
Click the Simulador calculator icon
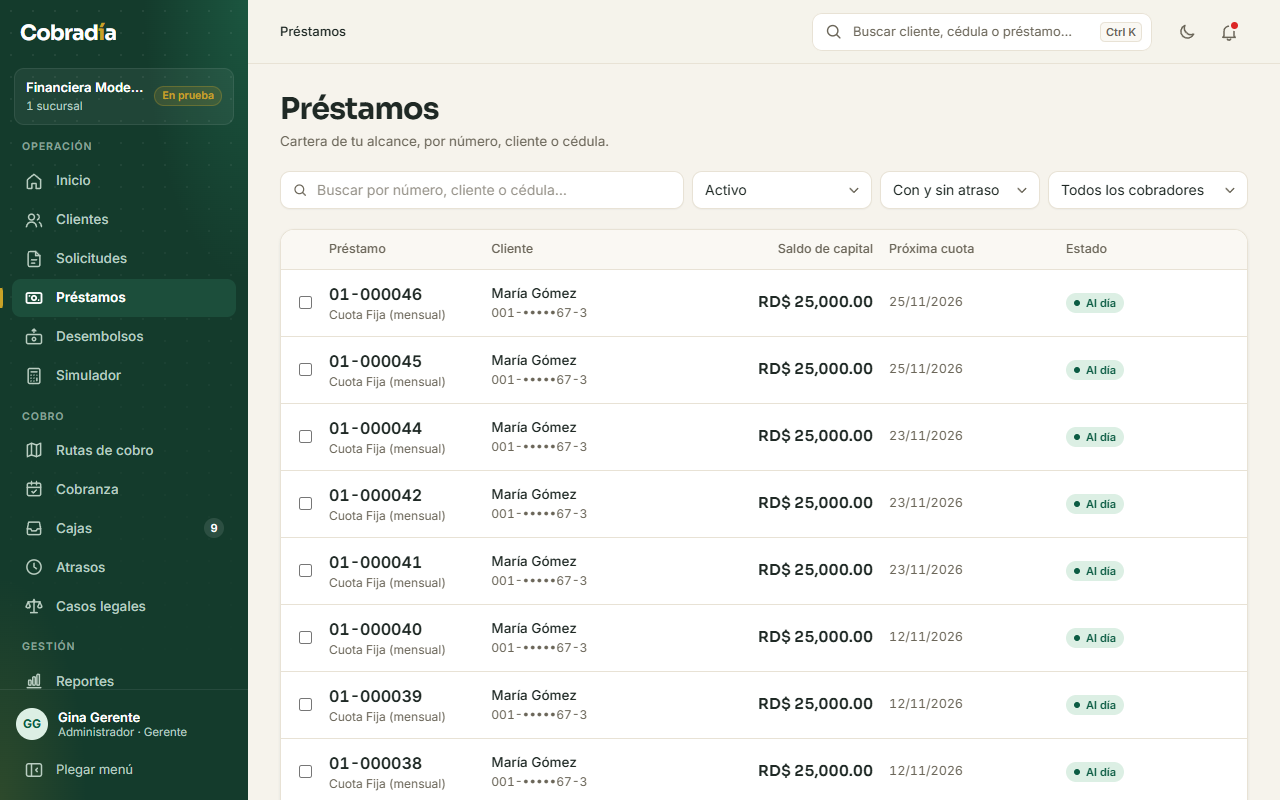[x=34, y=376]
